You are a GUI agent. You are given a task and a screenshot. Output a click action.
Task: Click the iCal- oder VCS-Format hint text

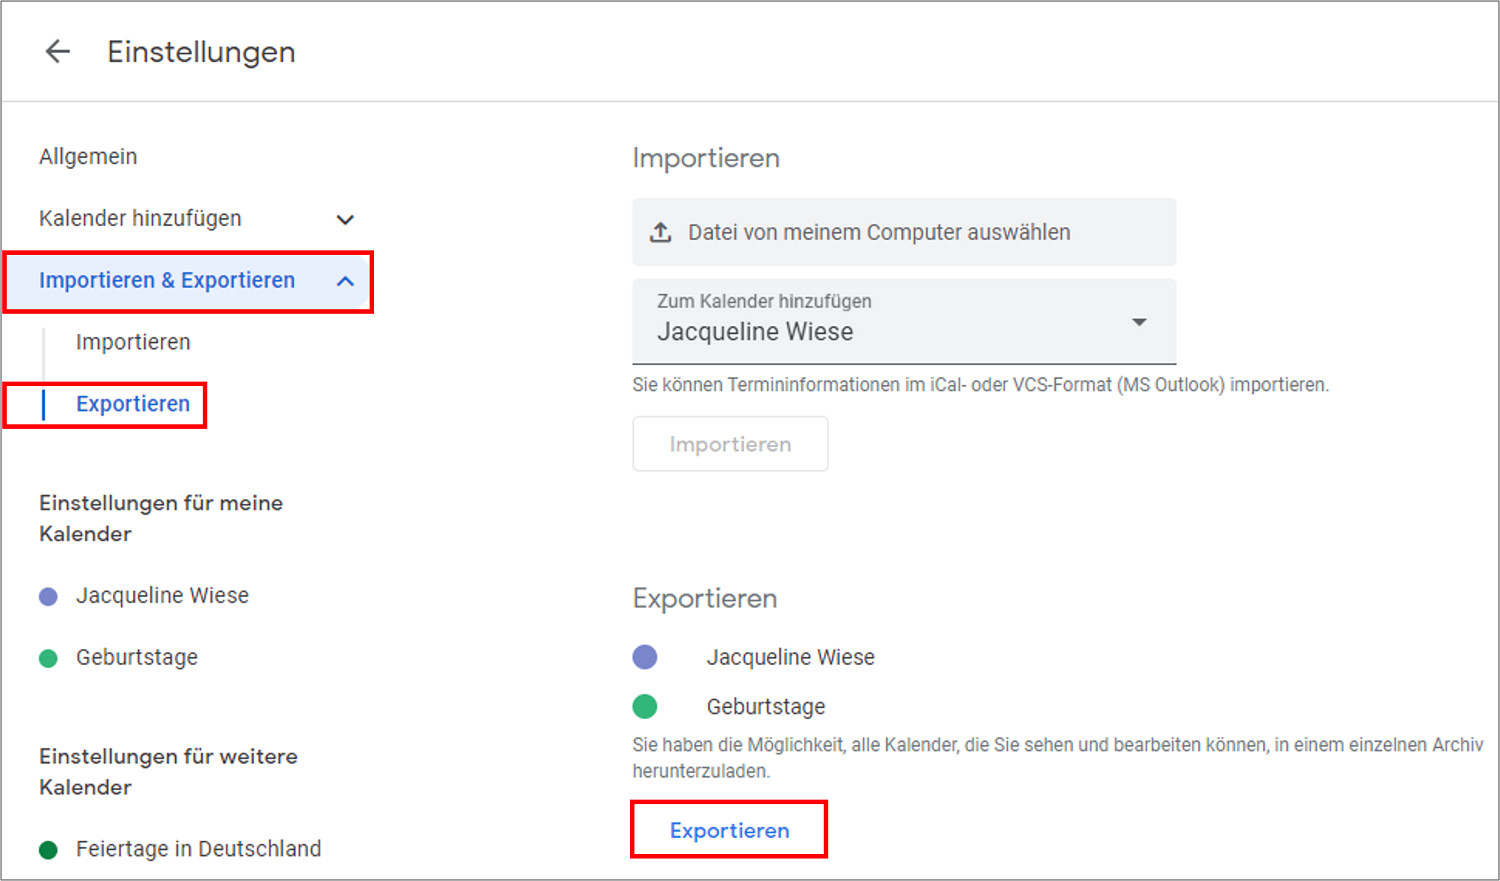(x=980, y=385)
